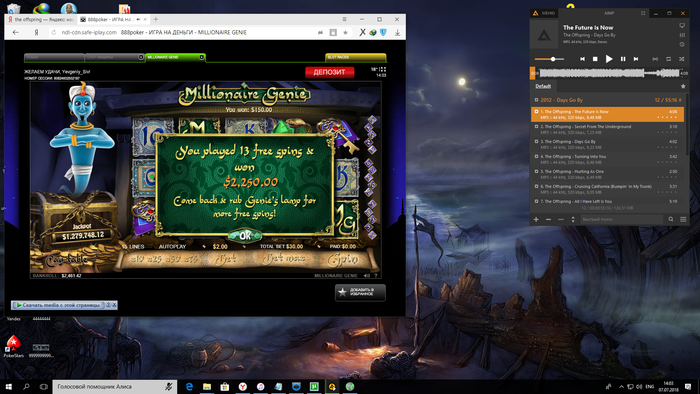Seek within the AIMP waveform progress bar
Viewport: 700px width, 394px height.
pyautogui.click(x=609, y=73)
